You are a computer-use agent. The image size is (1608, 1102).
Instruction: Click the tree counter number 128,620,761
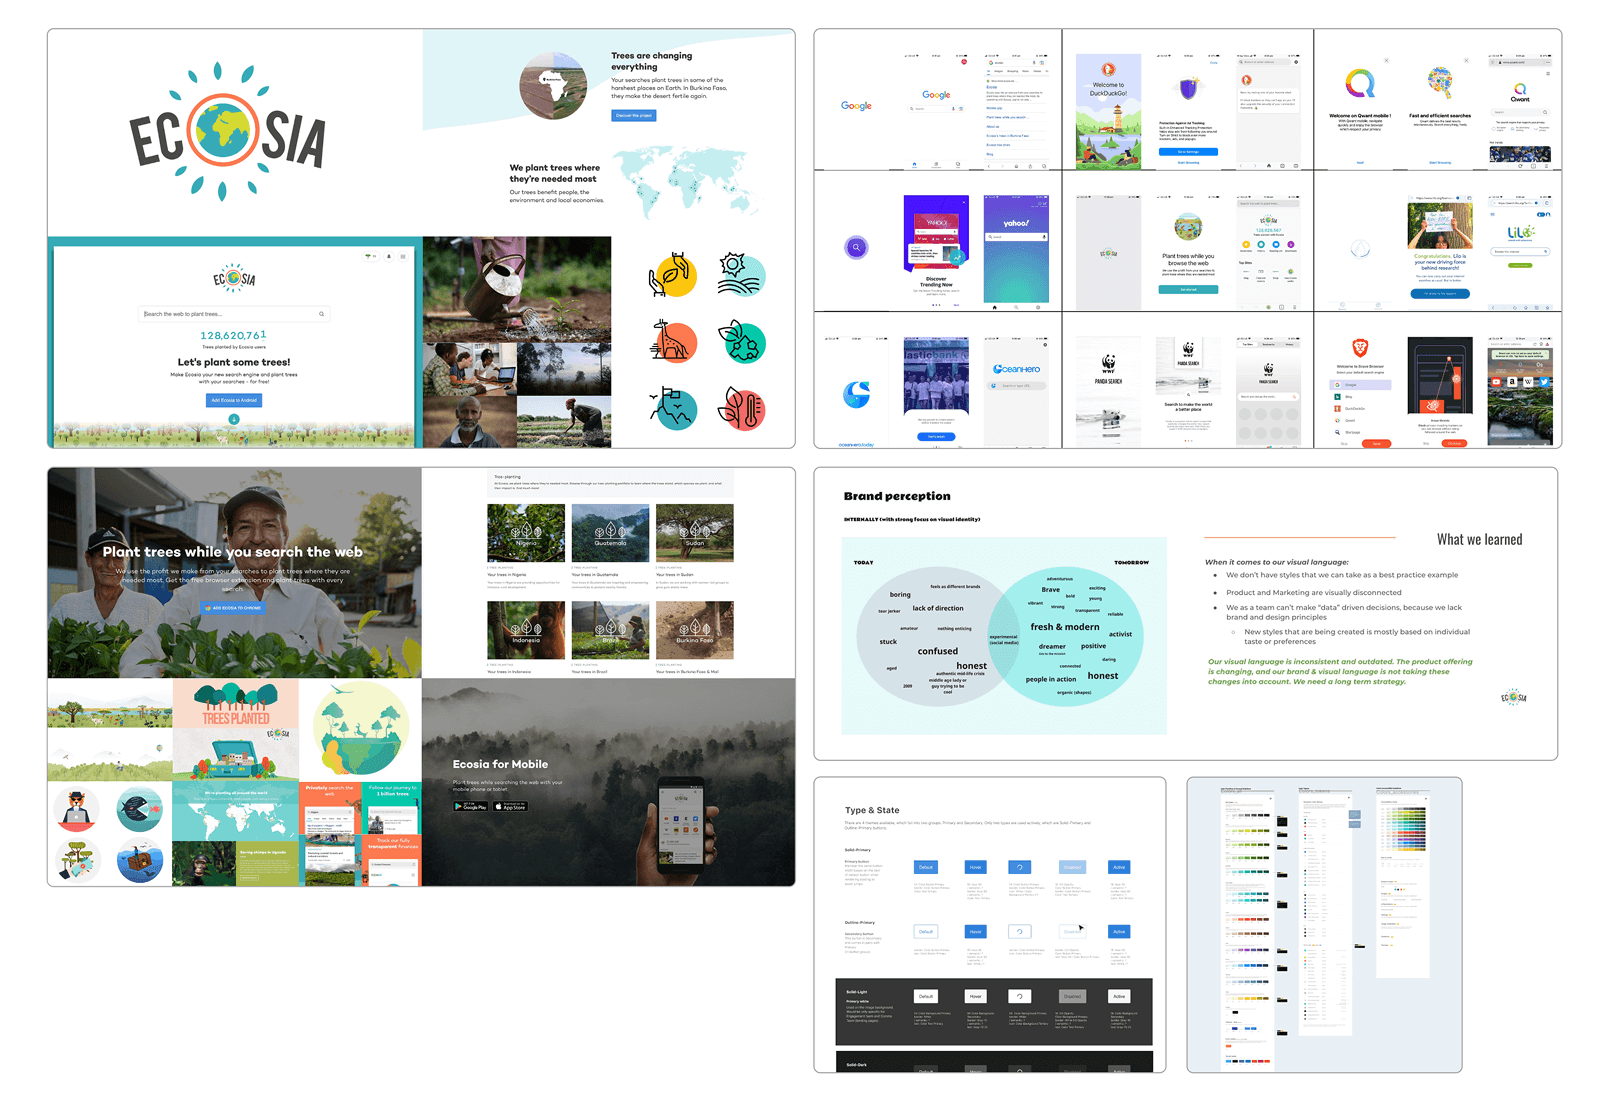tap(233, 336)
